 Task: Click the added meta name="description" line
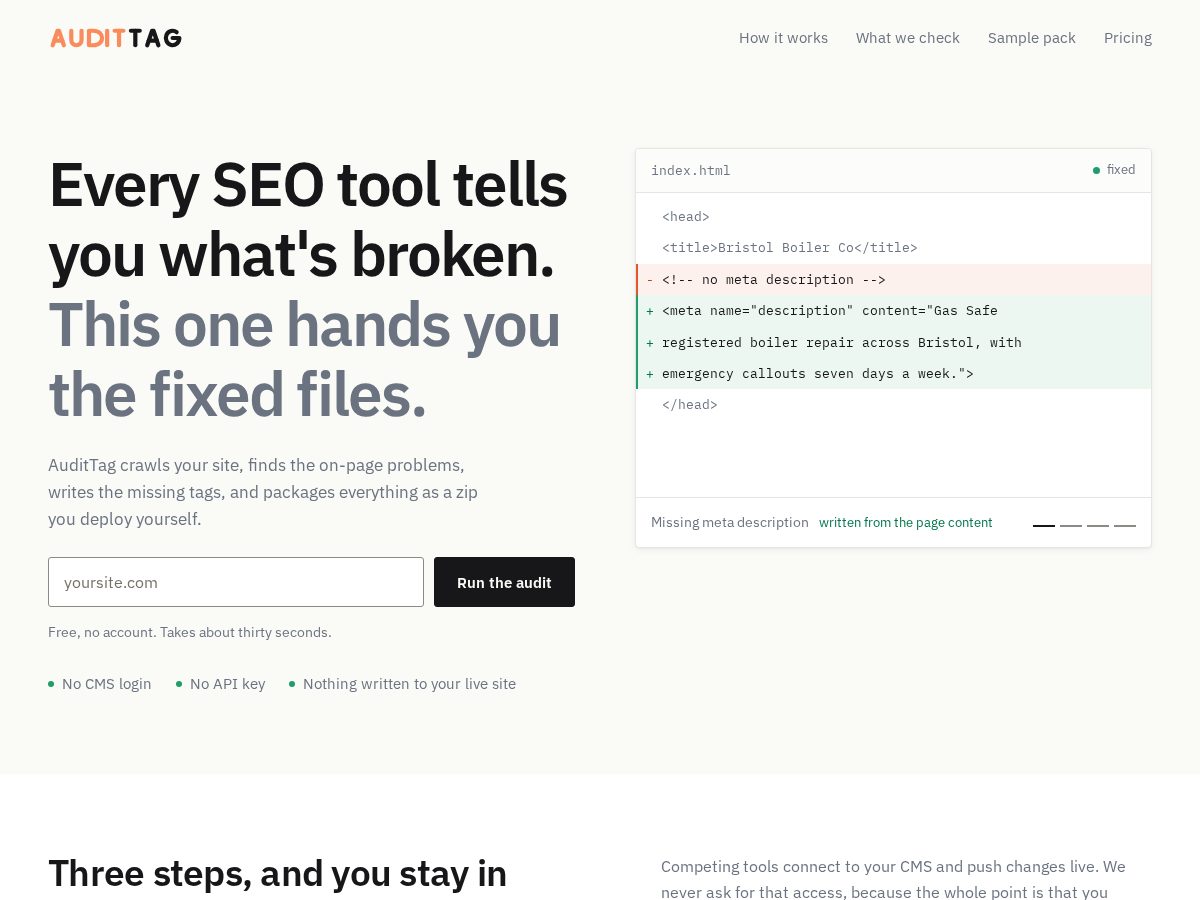(894, 311)
